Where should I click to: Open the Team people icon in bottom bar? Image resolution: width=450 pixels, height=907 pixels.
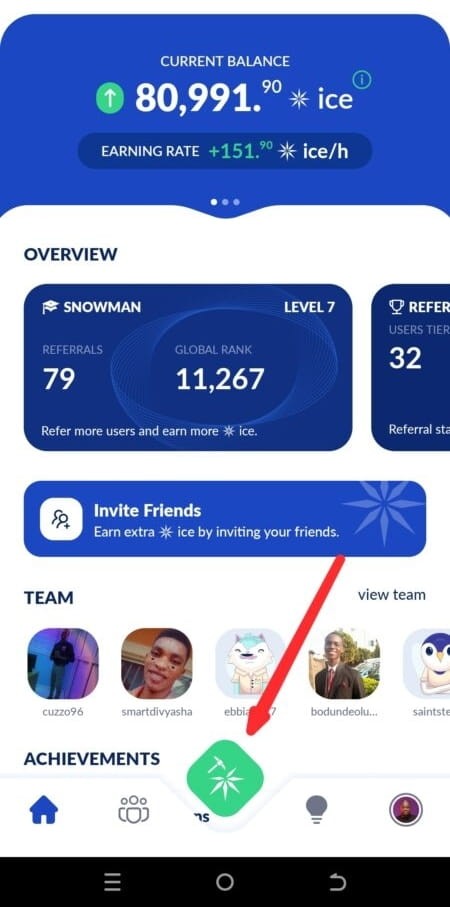coord(134,809)
